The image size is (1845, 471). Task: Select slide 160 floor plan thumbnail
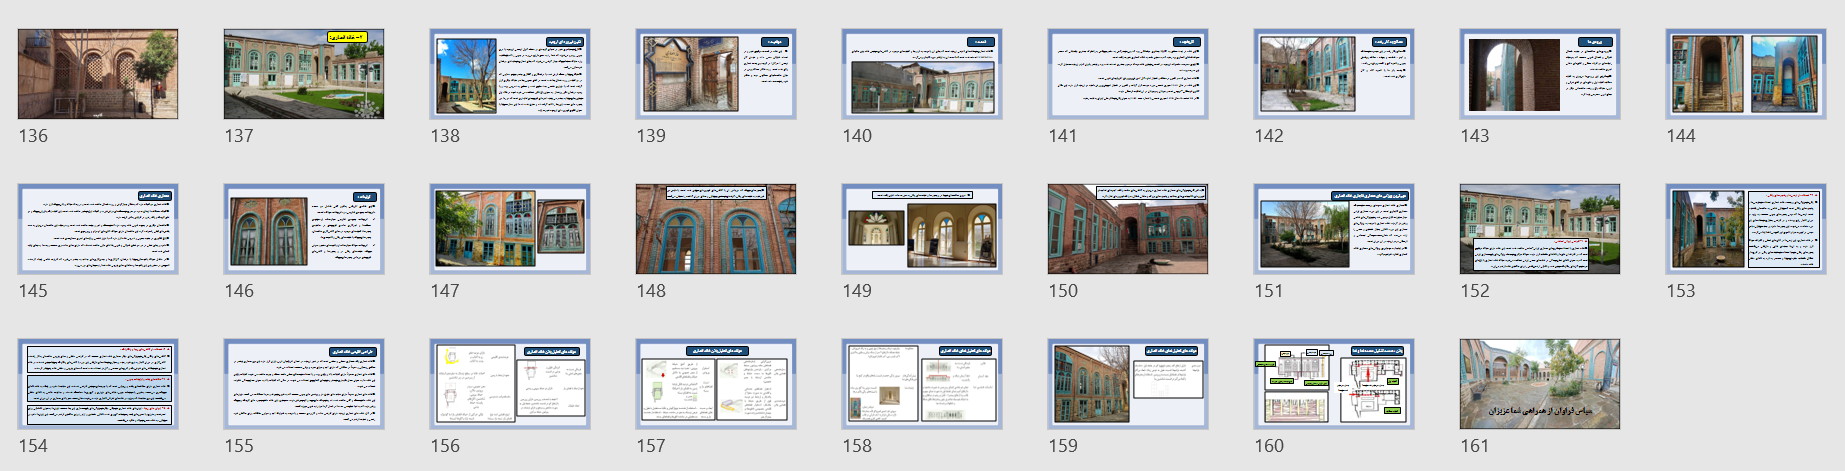(x=1334, y=384)
